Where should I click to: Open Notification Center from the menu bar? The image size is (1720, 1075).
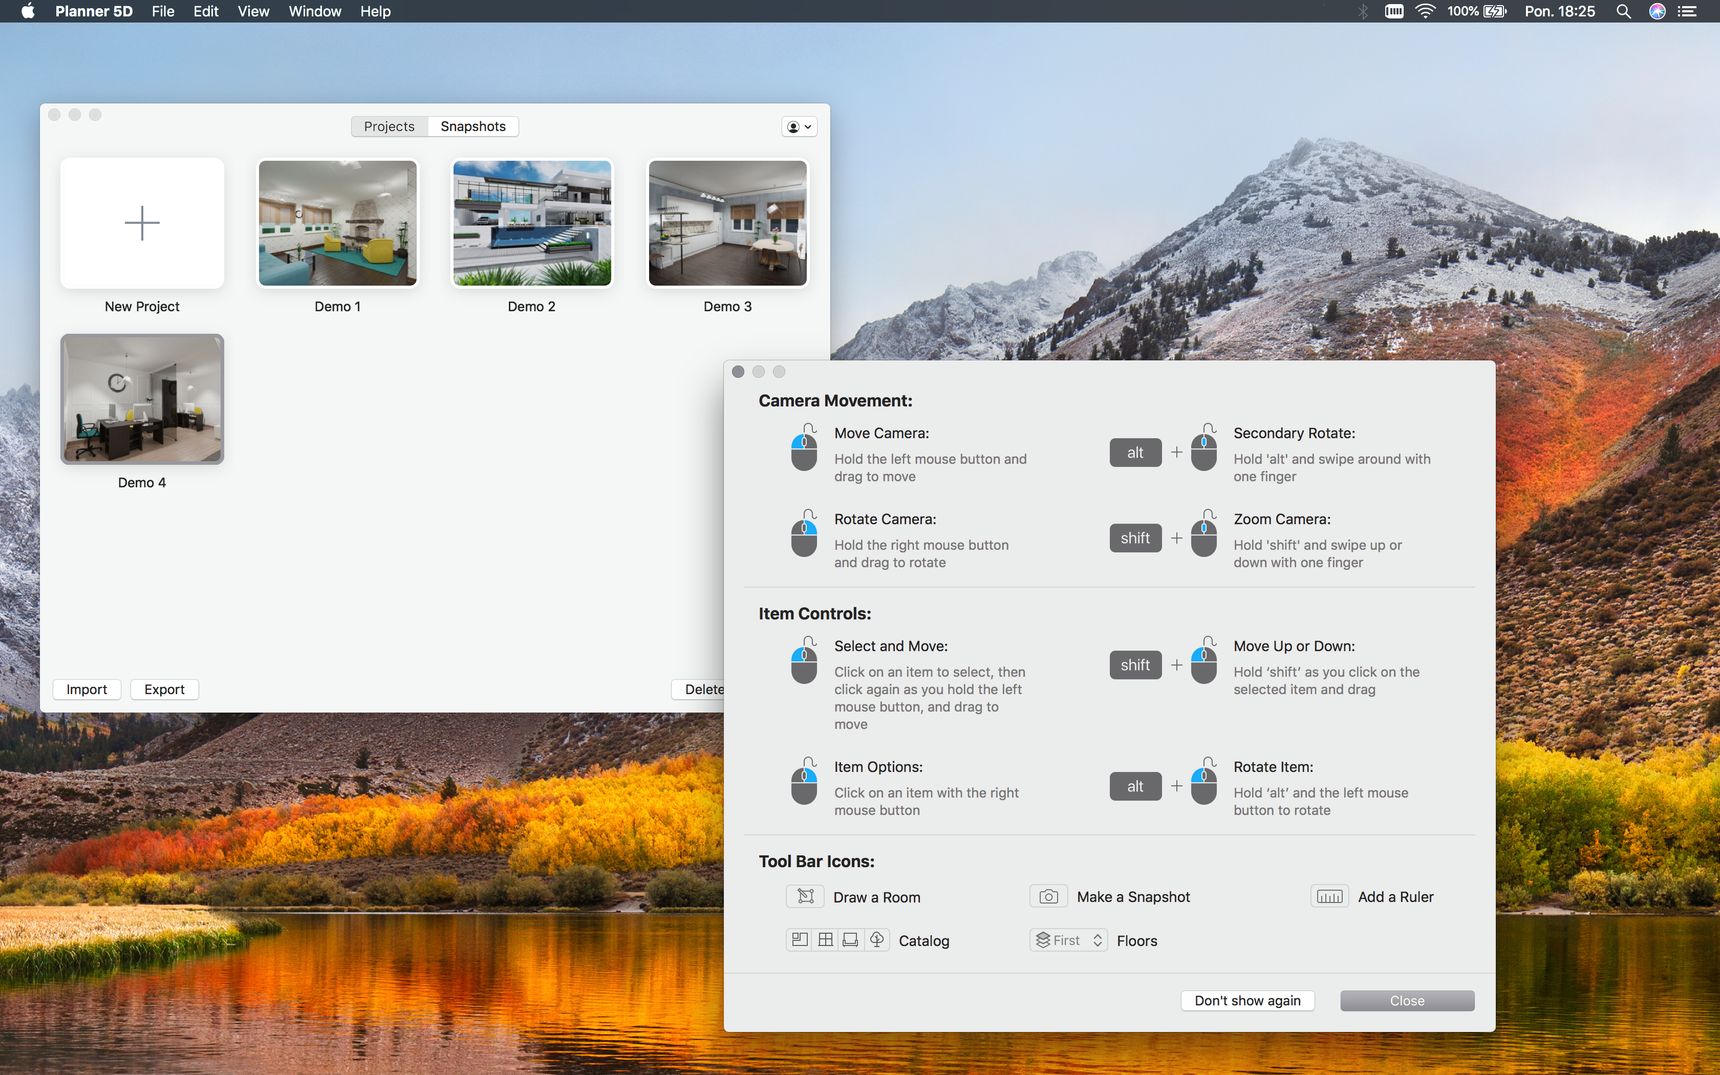coord(1688,11)
